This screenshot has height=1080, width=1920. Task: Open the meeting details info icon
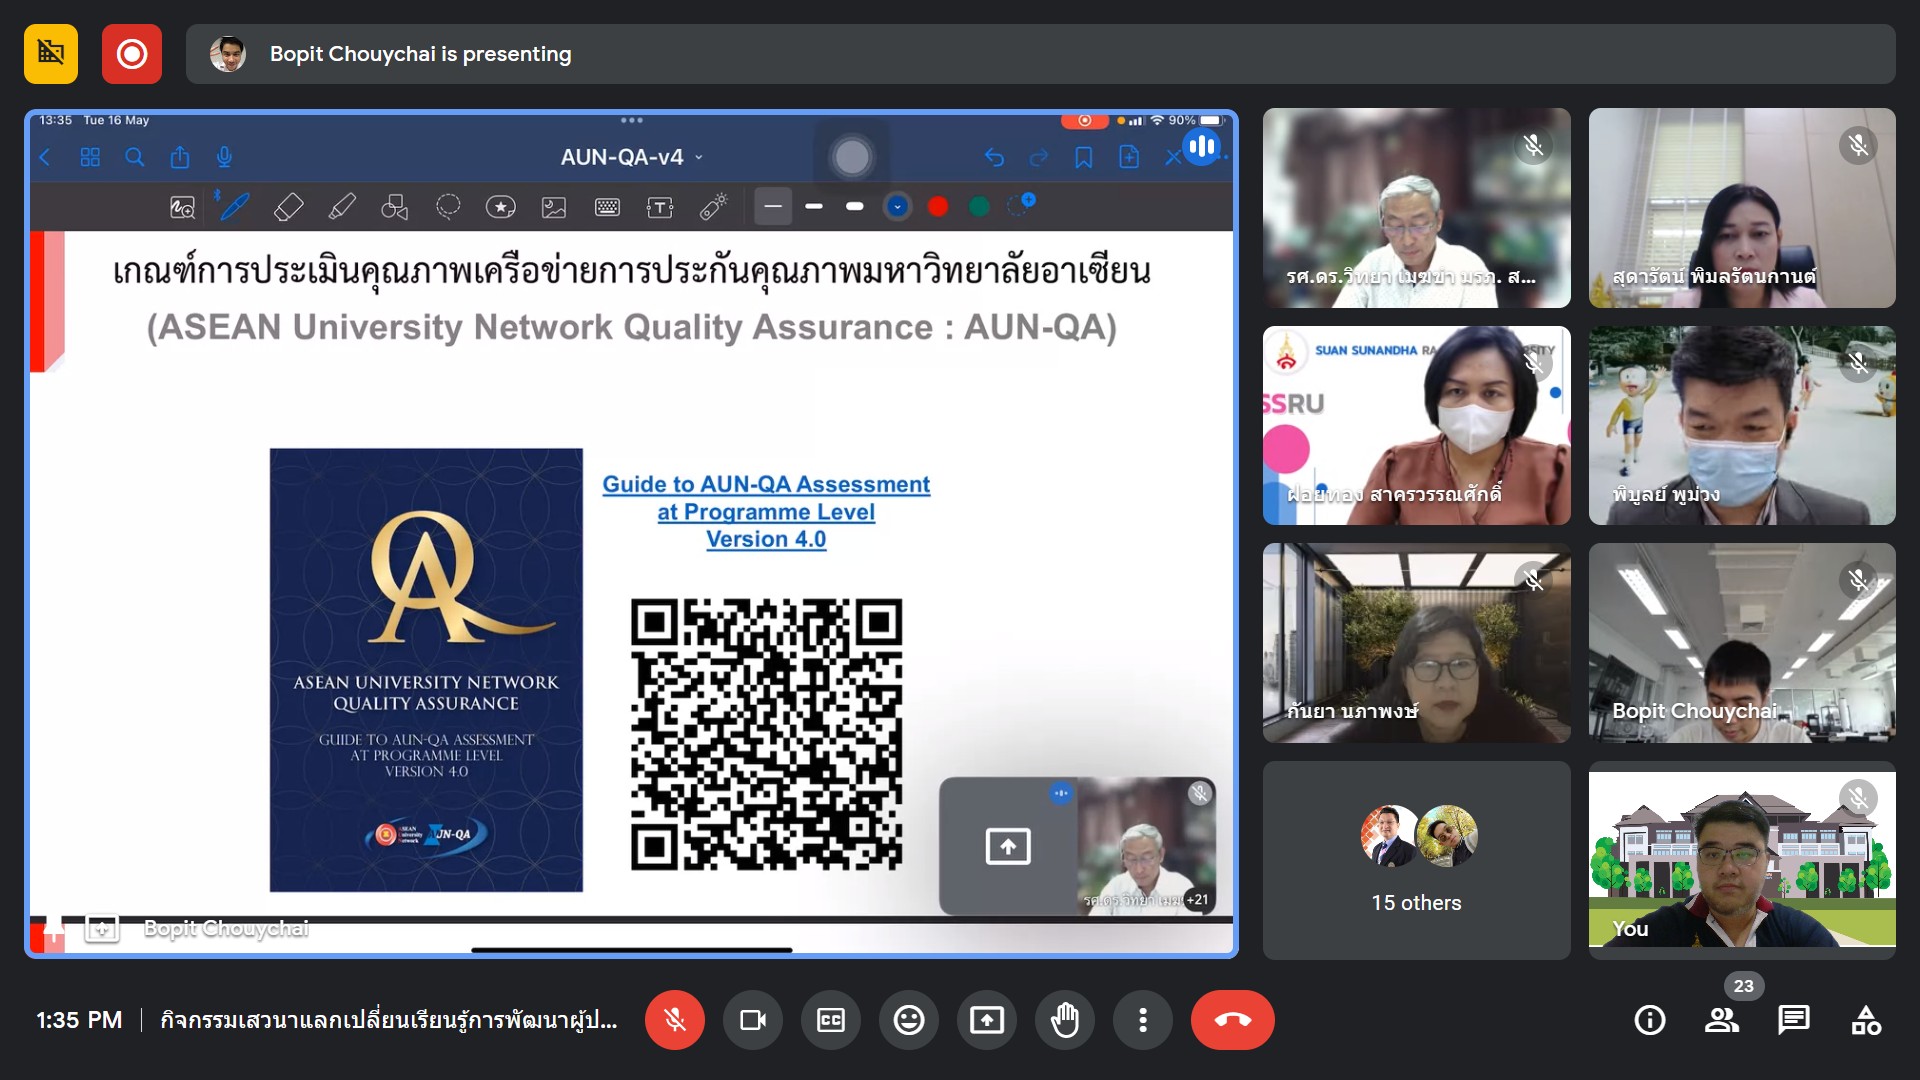click(1649, 1020)
